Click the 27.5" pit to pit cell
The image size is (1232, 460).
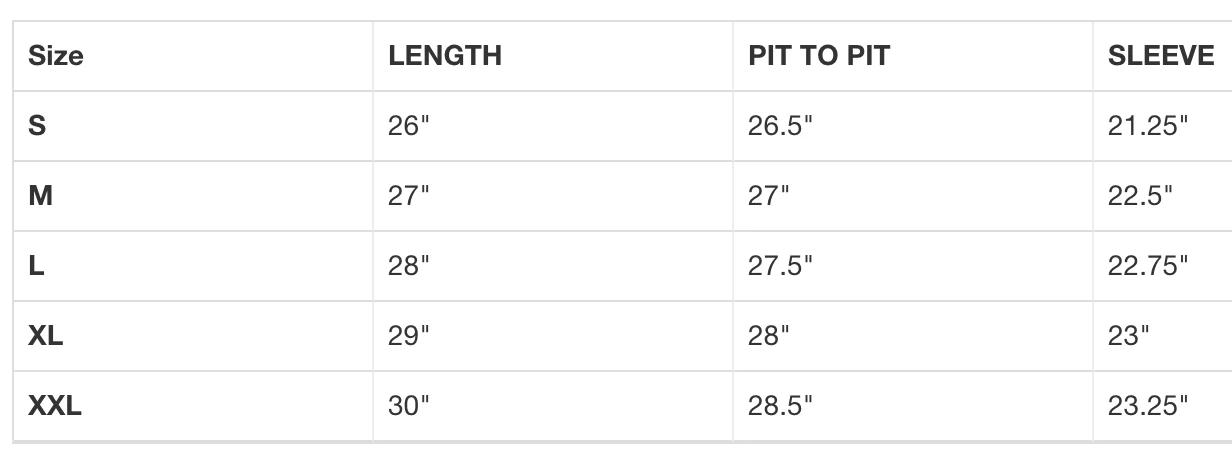pos(780,267)
